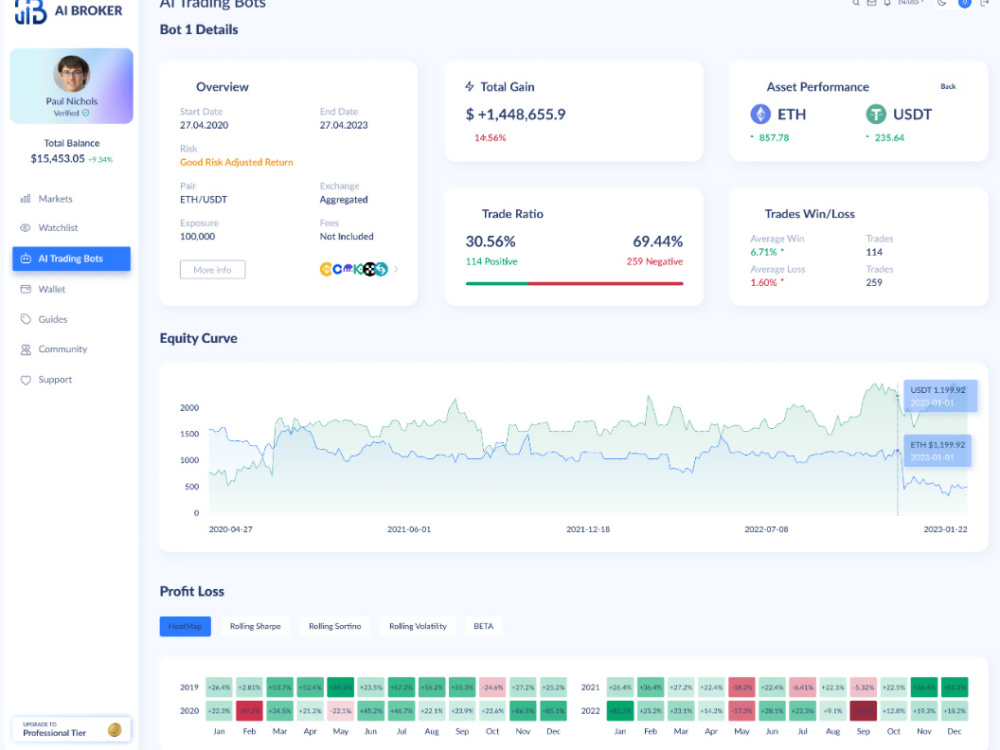
Task: Switch to the Rolling Volatility tab
Action: point(418,626)
